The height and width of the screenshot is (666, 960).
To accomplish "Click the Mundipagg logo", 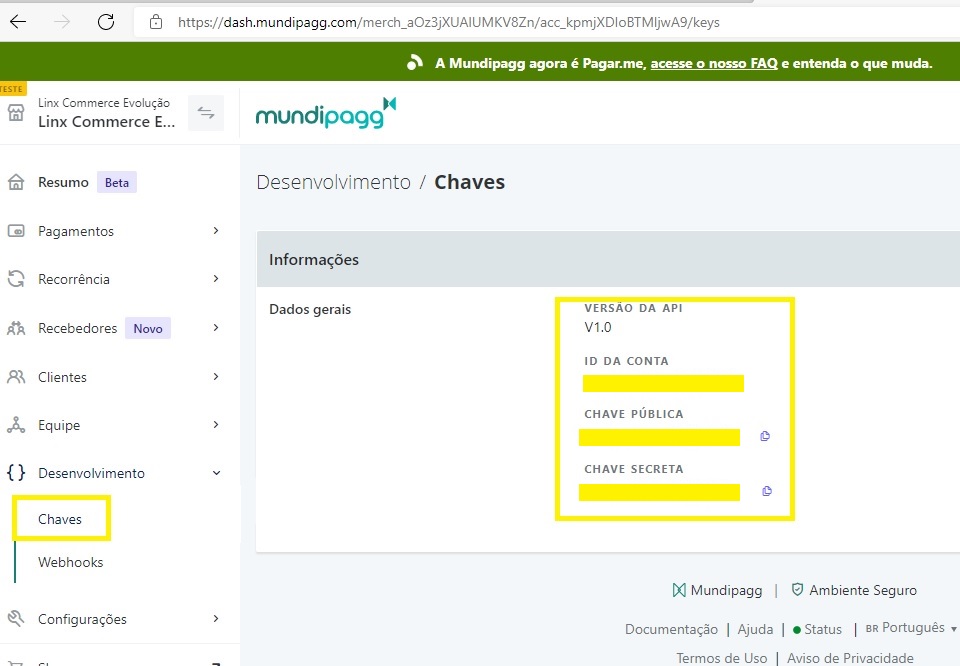I will [x=326, y=113].
